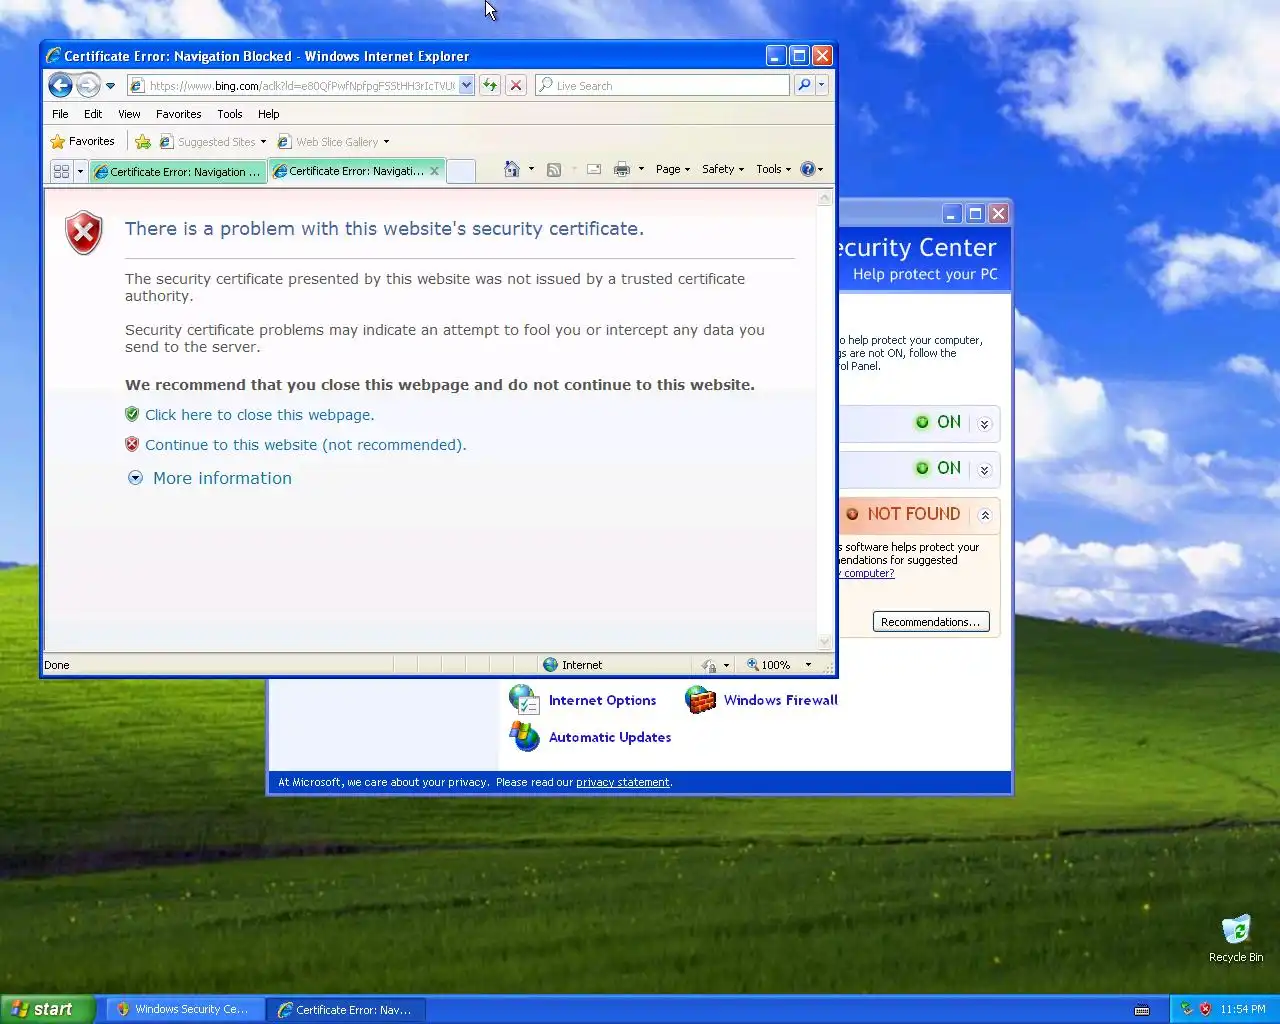Expand the More information section
Image resolution: width=1280 pixels, height=1024 pixels.
click(x=210, y=478)
